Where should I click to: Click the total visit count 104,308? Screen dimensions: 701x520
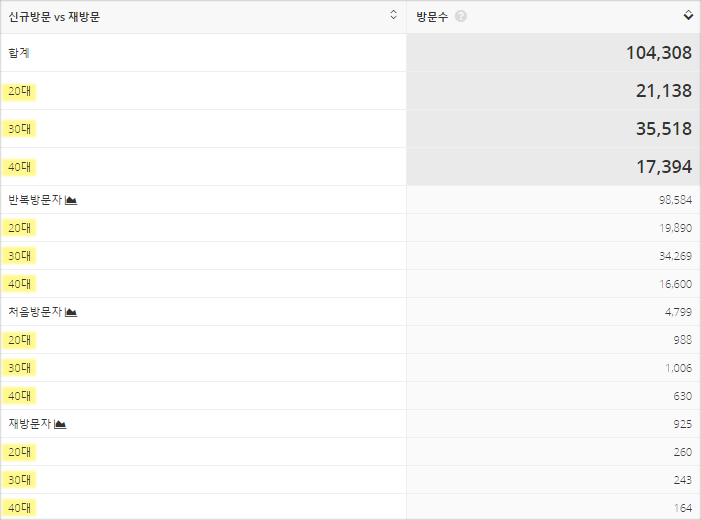(651, 53)
